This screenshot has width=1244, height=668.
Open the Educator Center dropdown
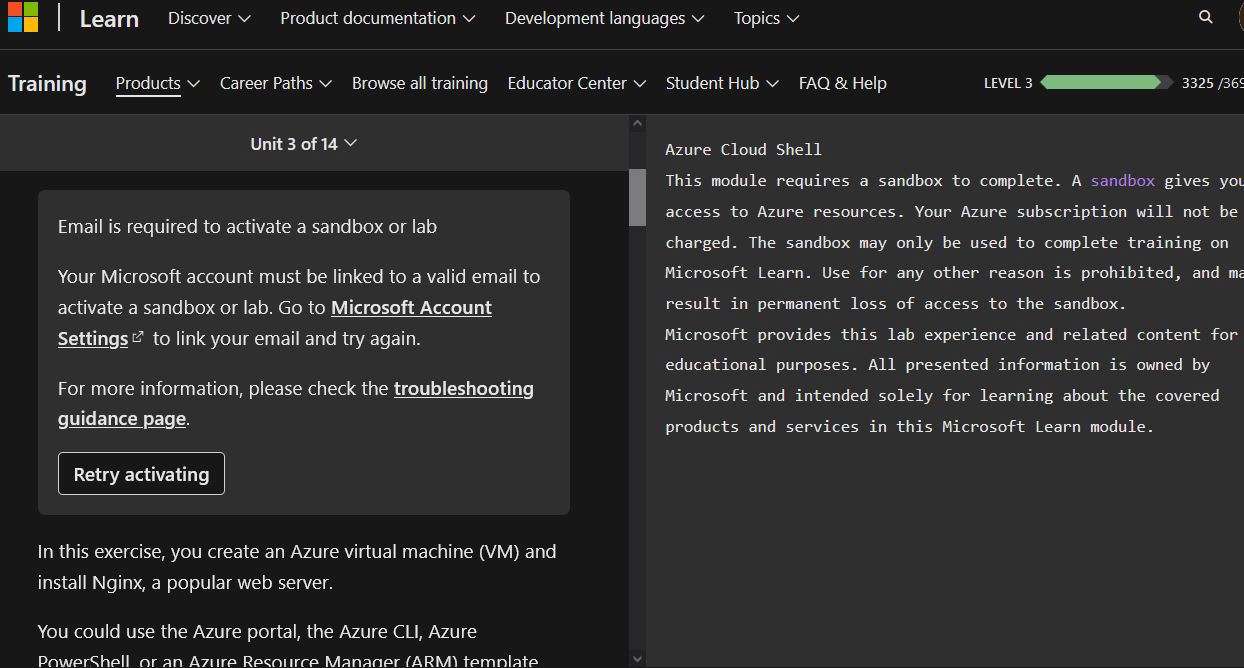click(x=577, y=83)
